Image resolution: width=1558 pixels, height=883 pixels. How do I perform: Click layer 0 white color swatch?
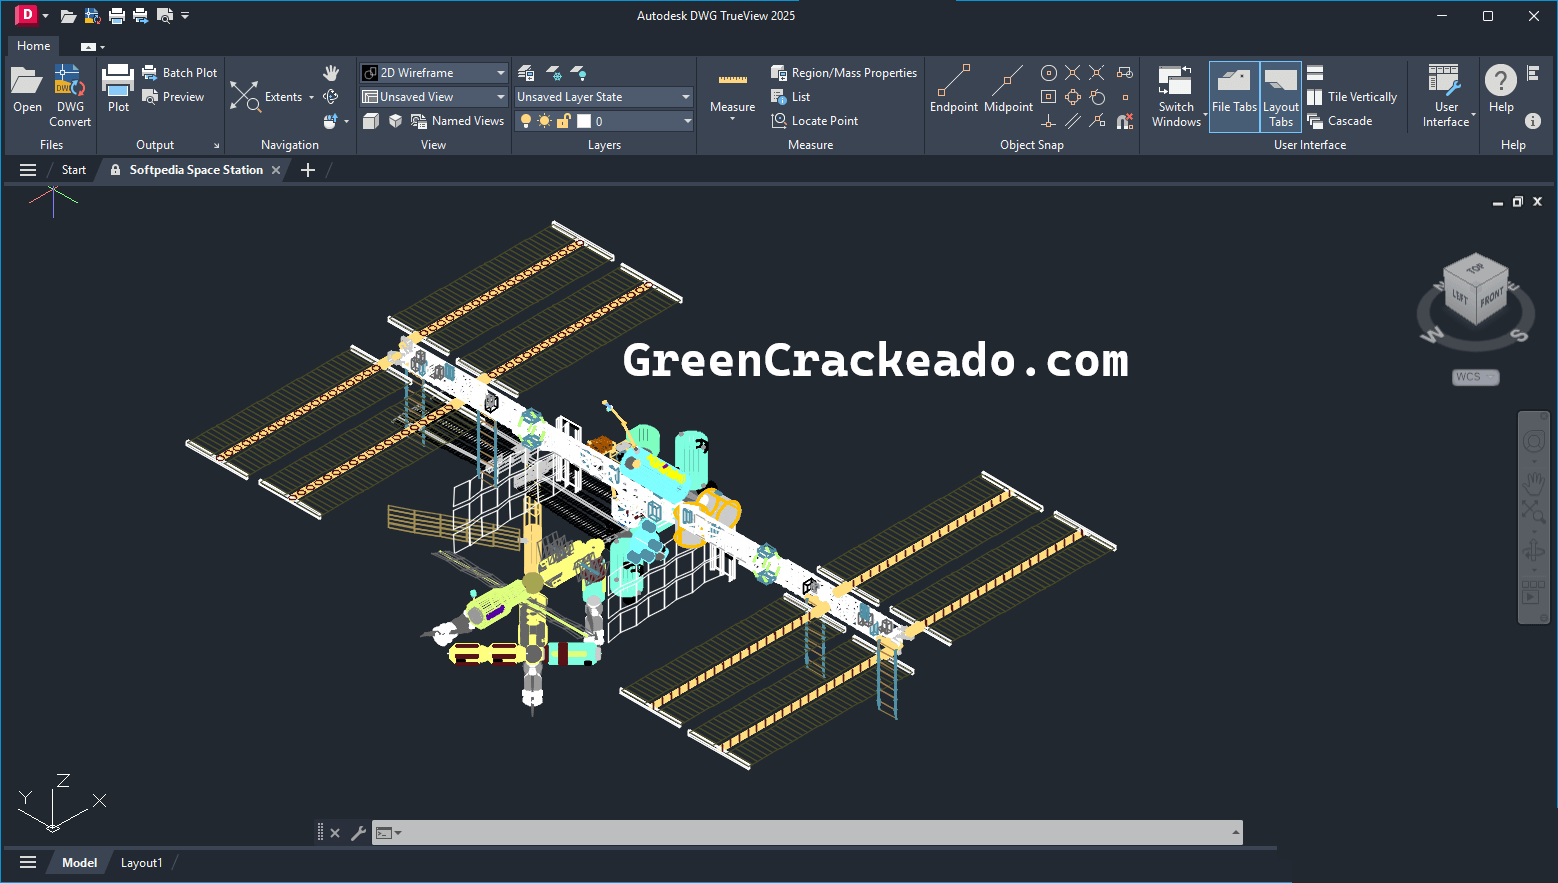click(x=584, y=121)
